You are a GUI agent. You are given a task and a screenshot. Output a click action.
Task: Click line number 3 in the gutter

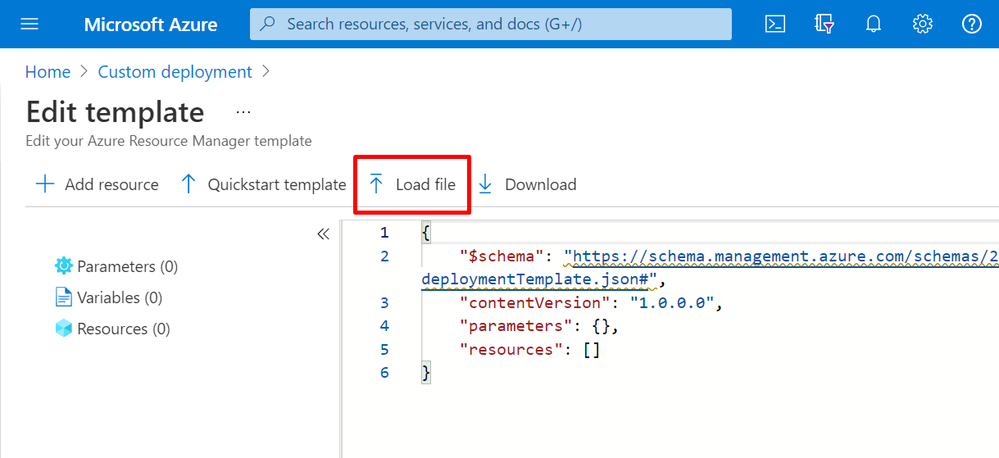(x=384, y=303)
